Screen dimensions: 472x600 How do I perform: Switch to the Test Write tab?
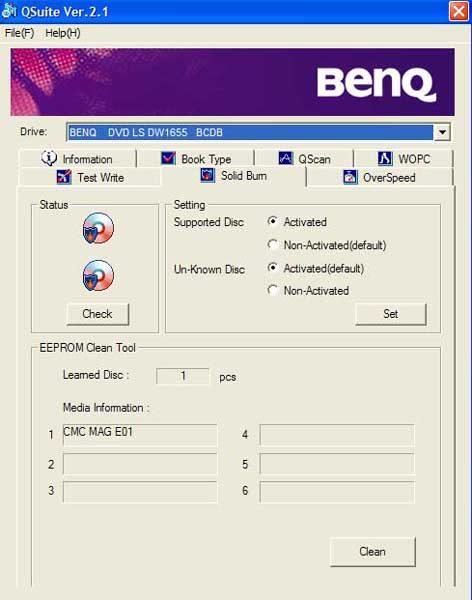point(90,177)
